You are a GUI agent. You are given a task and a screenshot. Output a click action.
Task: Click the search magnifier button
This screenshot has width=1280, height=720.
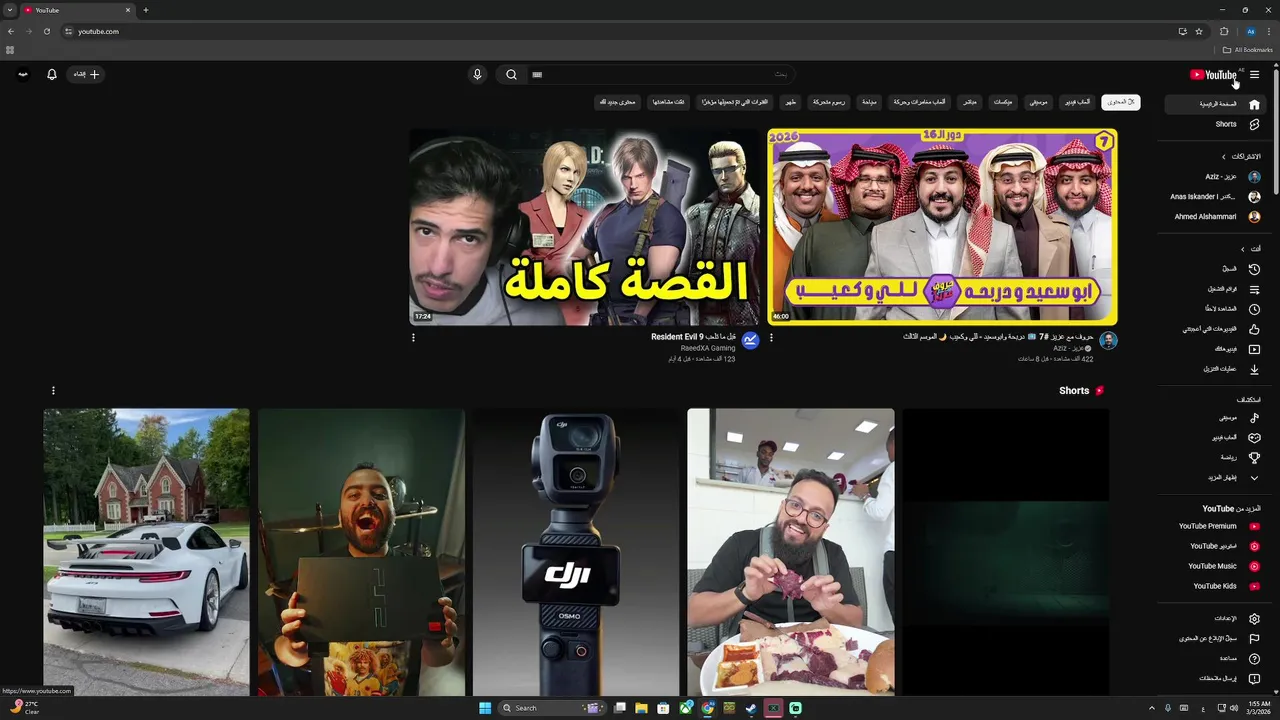511,74
